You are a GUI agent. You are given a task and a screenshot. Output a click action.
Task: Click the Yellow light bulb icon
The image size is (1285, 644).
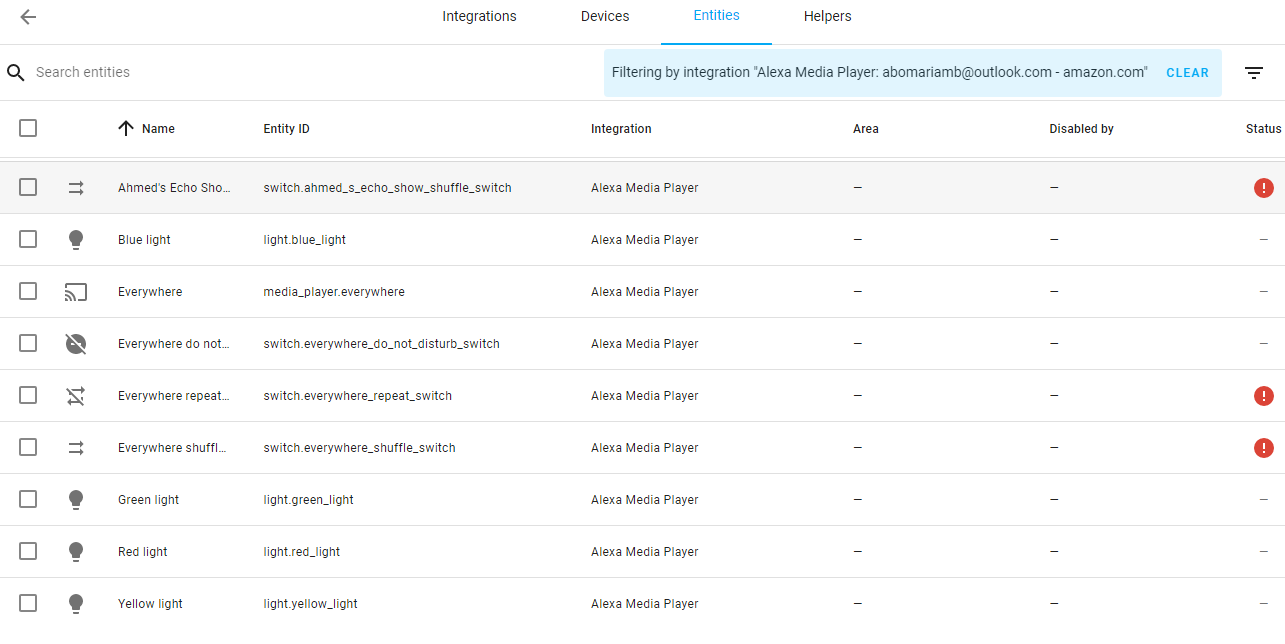76,604
